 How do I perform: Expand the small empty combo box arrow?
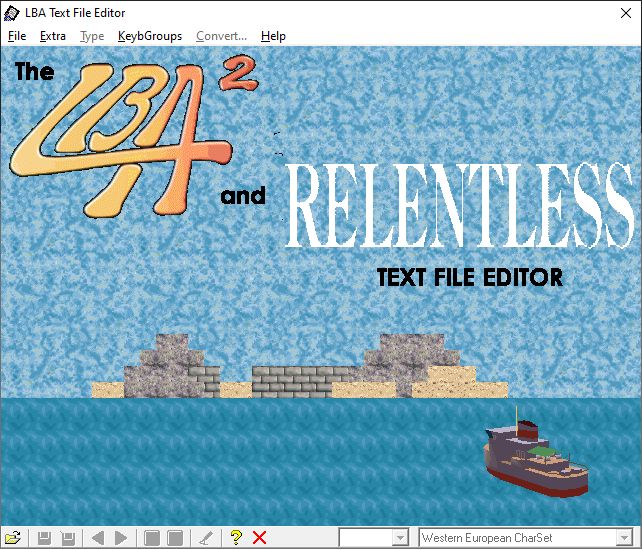[400, 538]
